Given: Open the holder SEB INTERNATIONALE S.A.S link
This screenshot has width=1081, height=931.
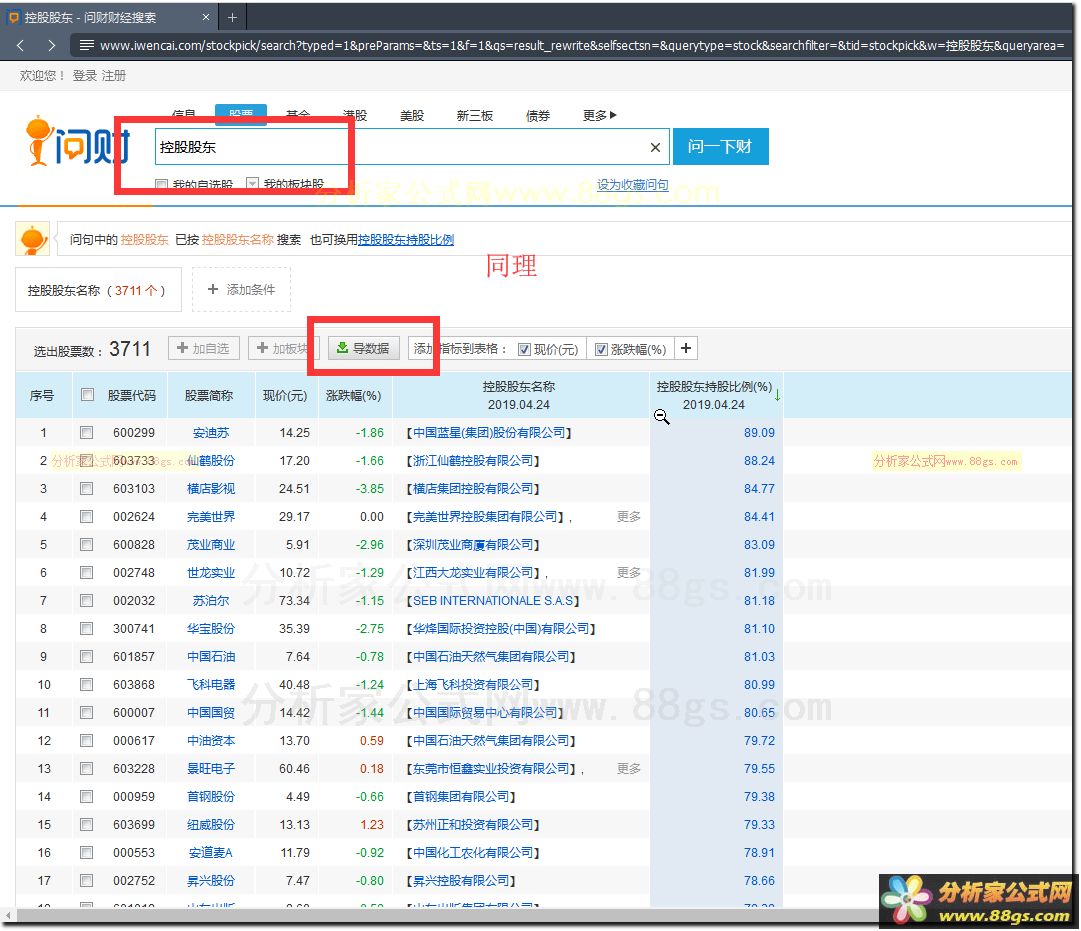Looking at the screenshot, I should click(x=493, y=601).
